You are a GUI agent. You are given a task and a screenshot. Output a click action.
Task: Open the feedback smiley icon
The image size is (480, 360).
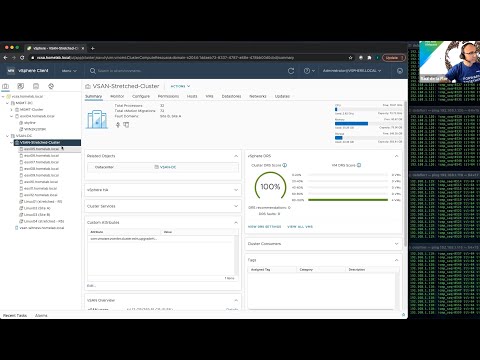tap(400, 71)
